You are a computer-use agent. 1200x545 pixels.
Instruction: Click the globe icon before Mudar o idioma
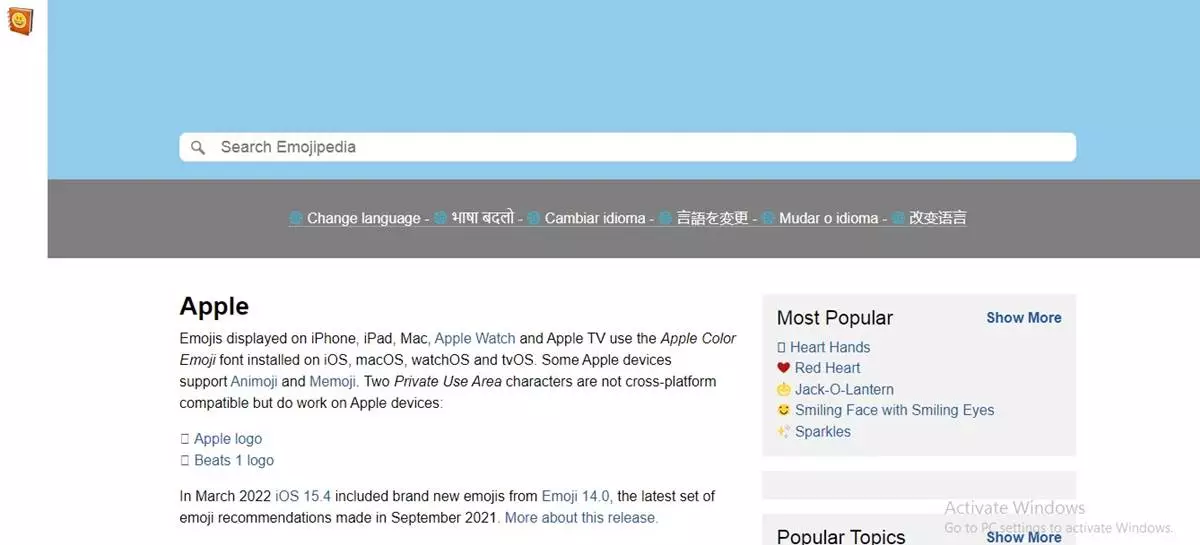pyautogui.click(x=768, y=218)
